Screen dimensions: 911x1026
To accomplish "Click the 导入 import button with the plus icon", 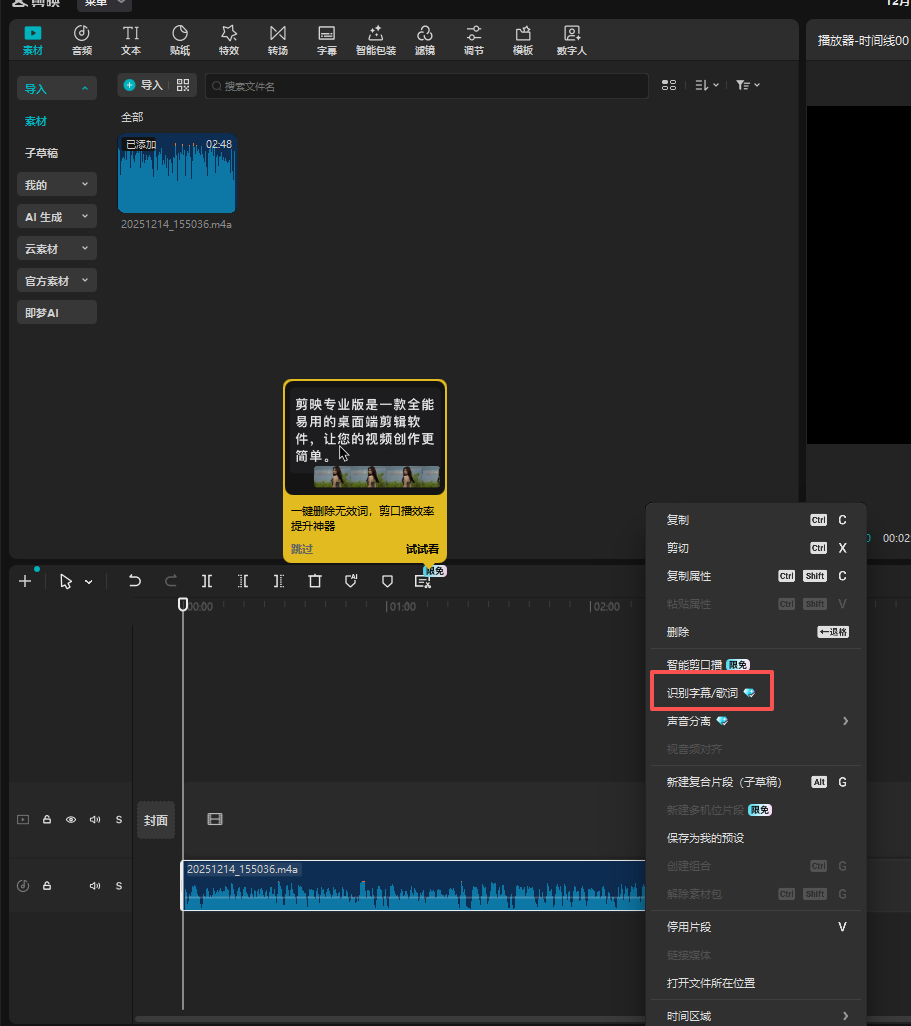I will (143, 85).
